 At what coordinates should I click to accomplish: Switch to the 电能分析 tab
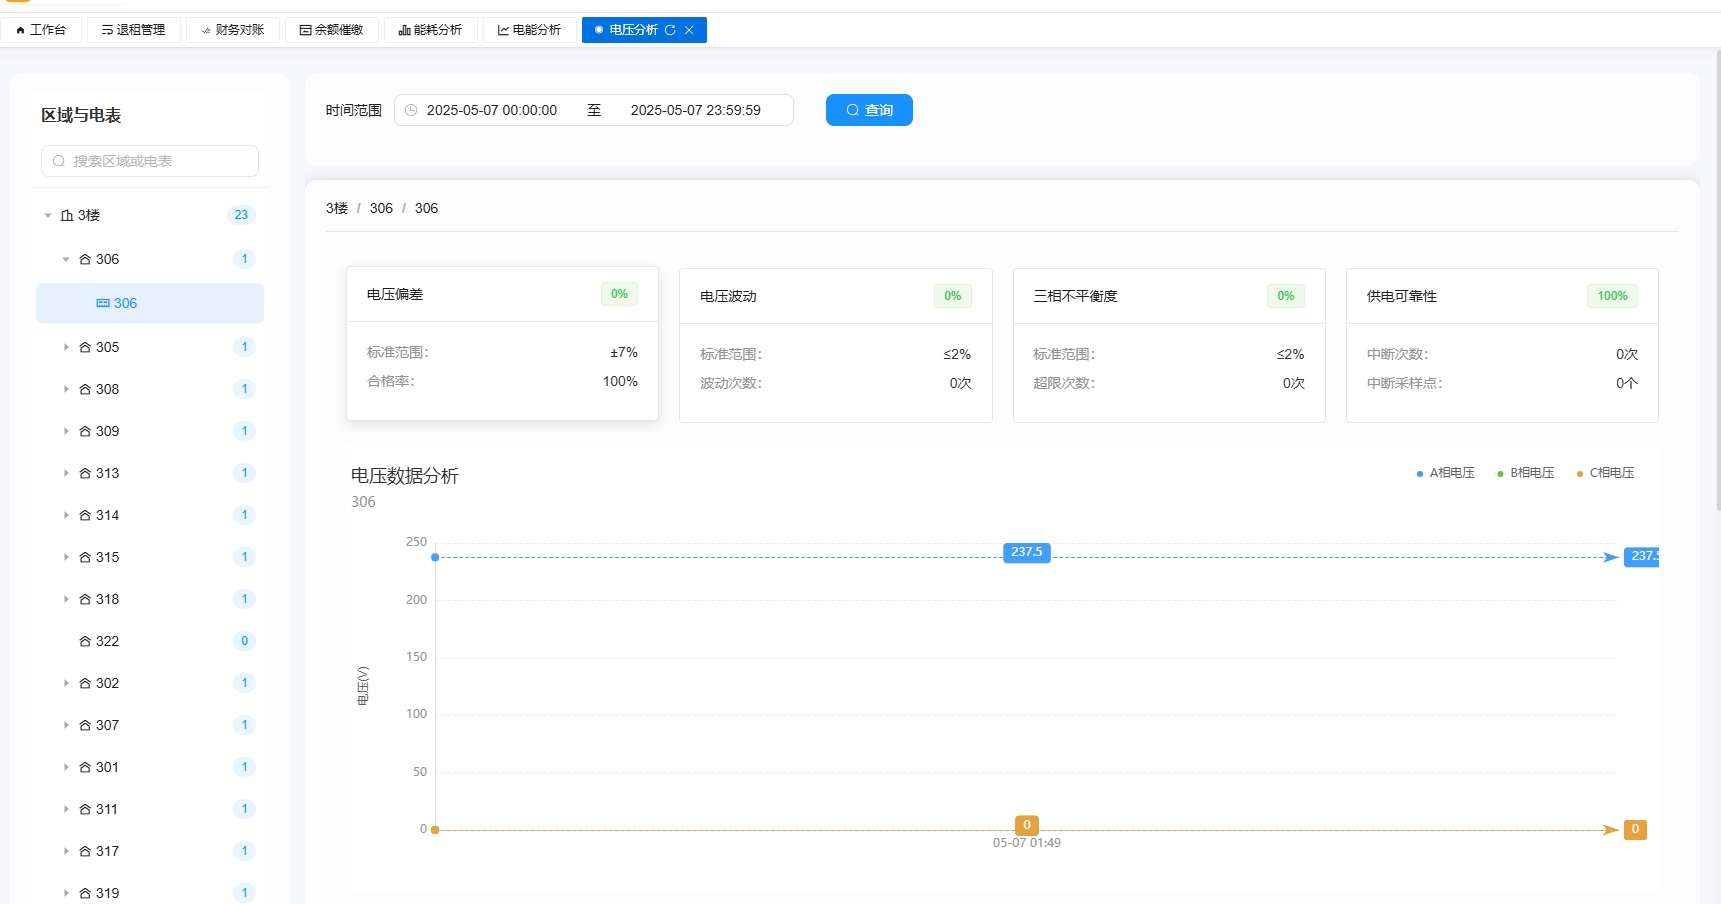click(530, 30)
